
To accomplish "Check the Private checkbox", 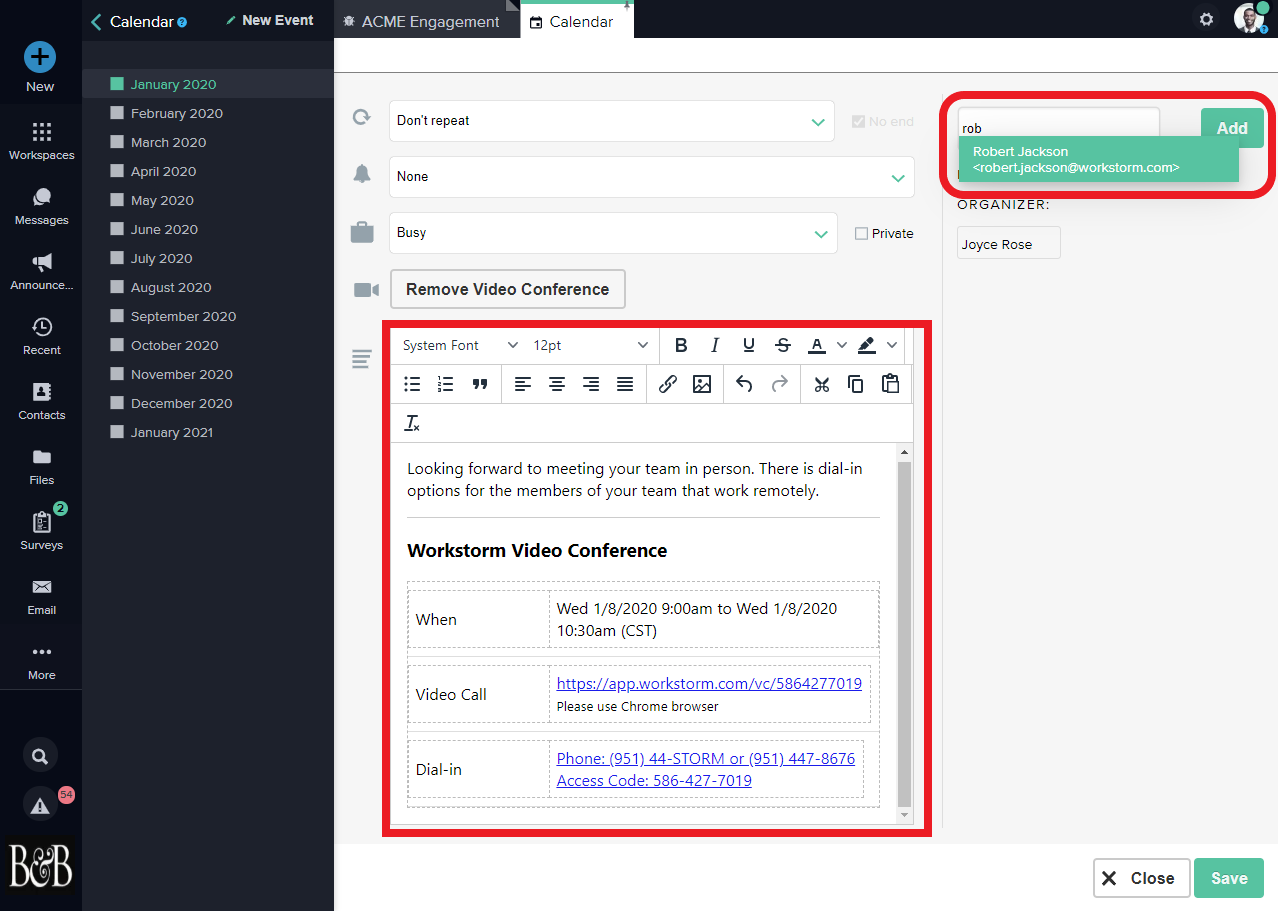I will (861, 233).
